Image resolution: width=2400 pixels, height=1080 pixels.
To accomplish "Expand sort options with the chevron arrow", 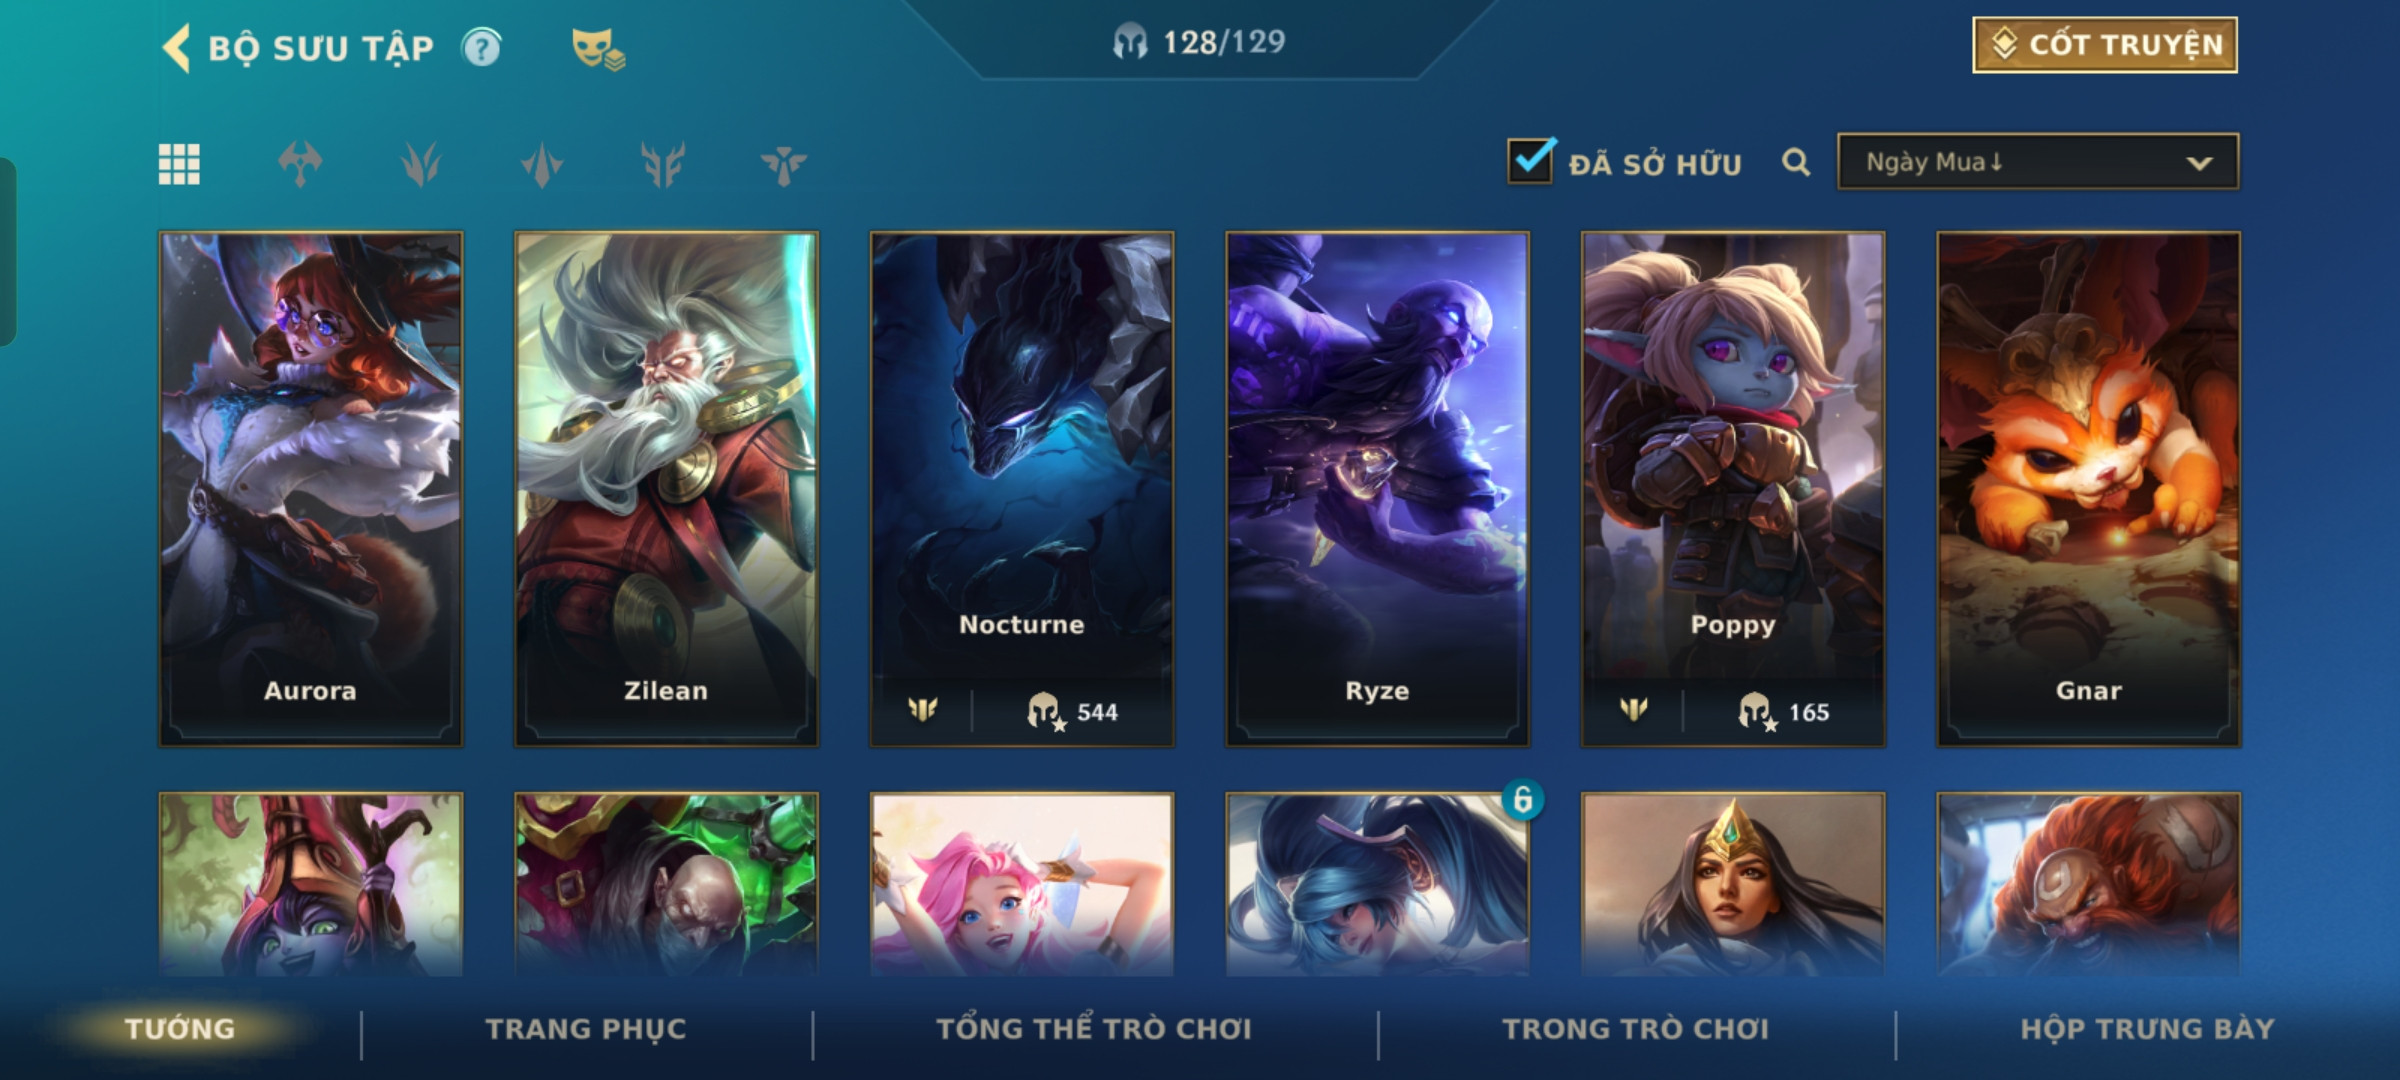I will click(x=2199, y=163).
